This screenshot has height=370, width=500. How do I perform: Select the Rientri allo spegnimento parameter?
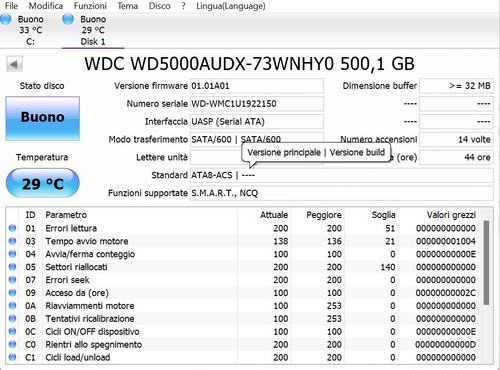(x=94, y=345)
